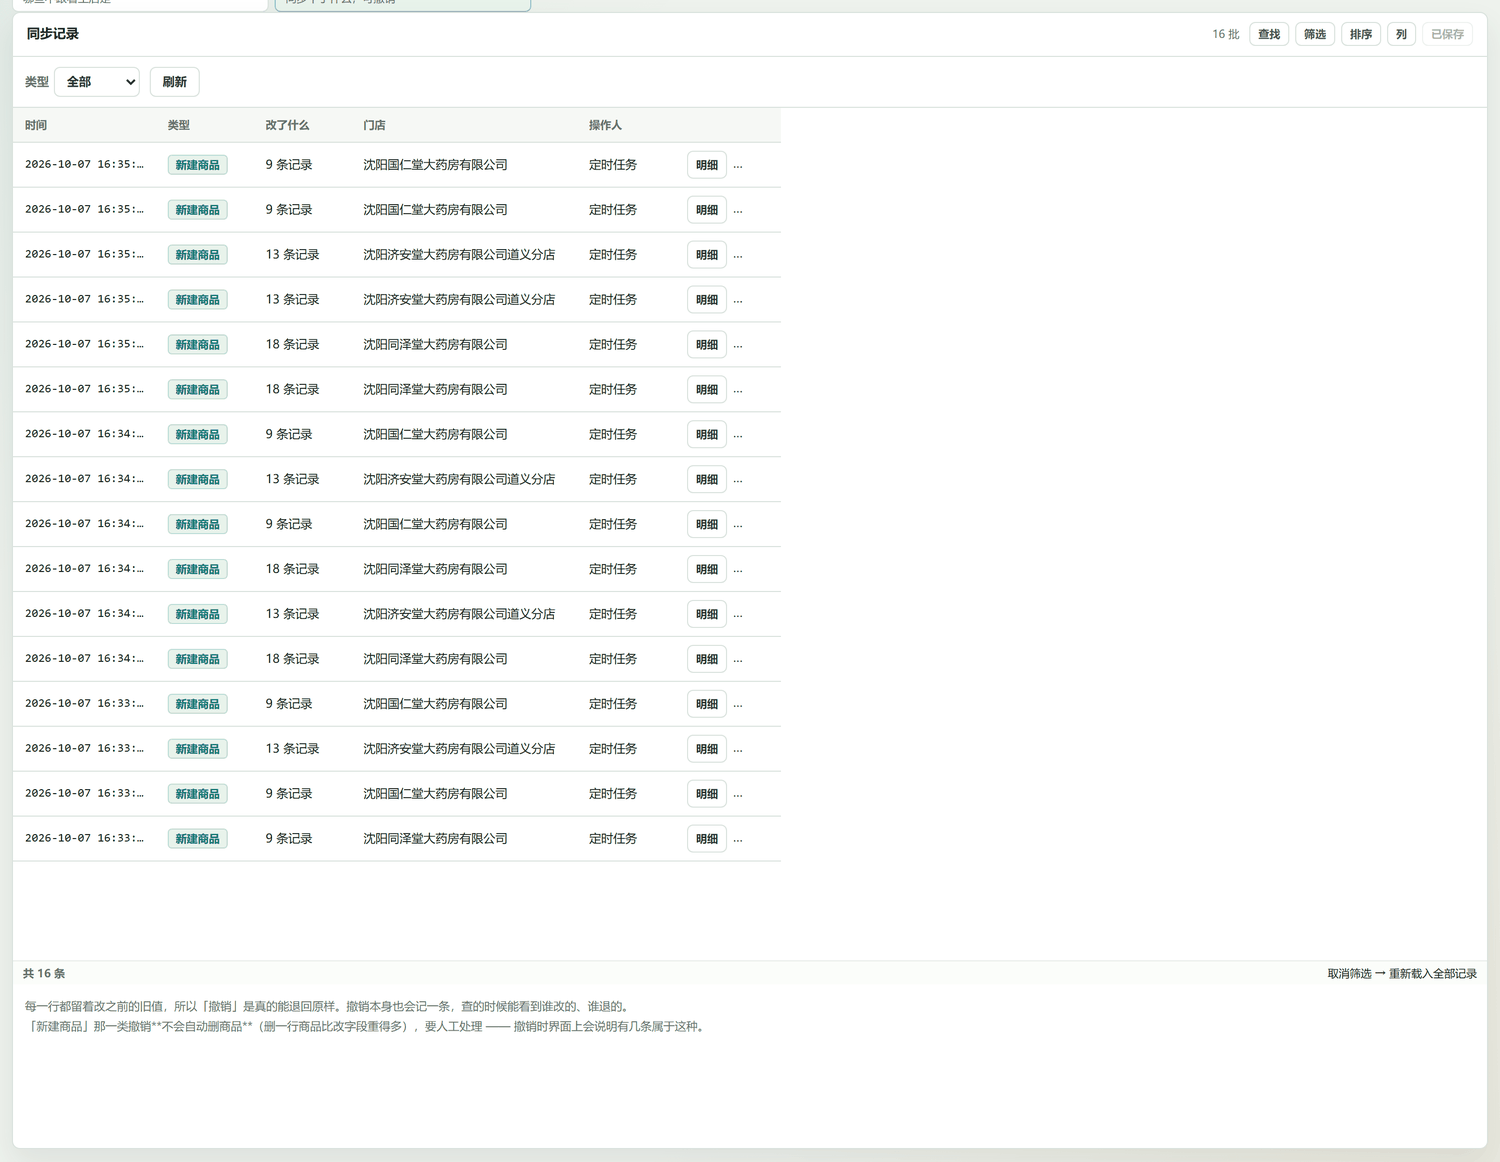
Task: Click the 操作人 column header
Action: 605,125
